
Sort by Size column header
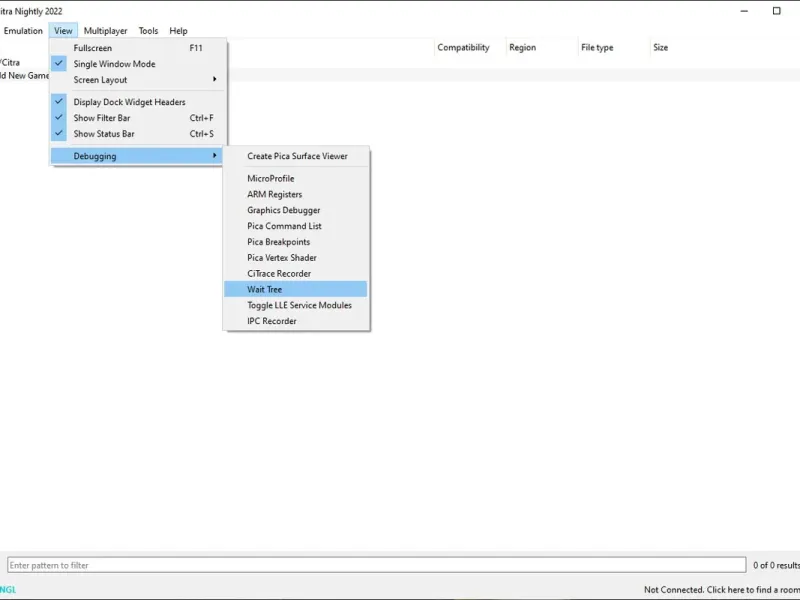click(661, 47)
